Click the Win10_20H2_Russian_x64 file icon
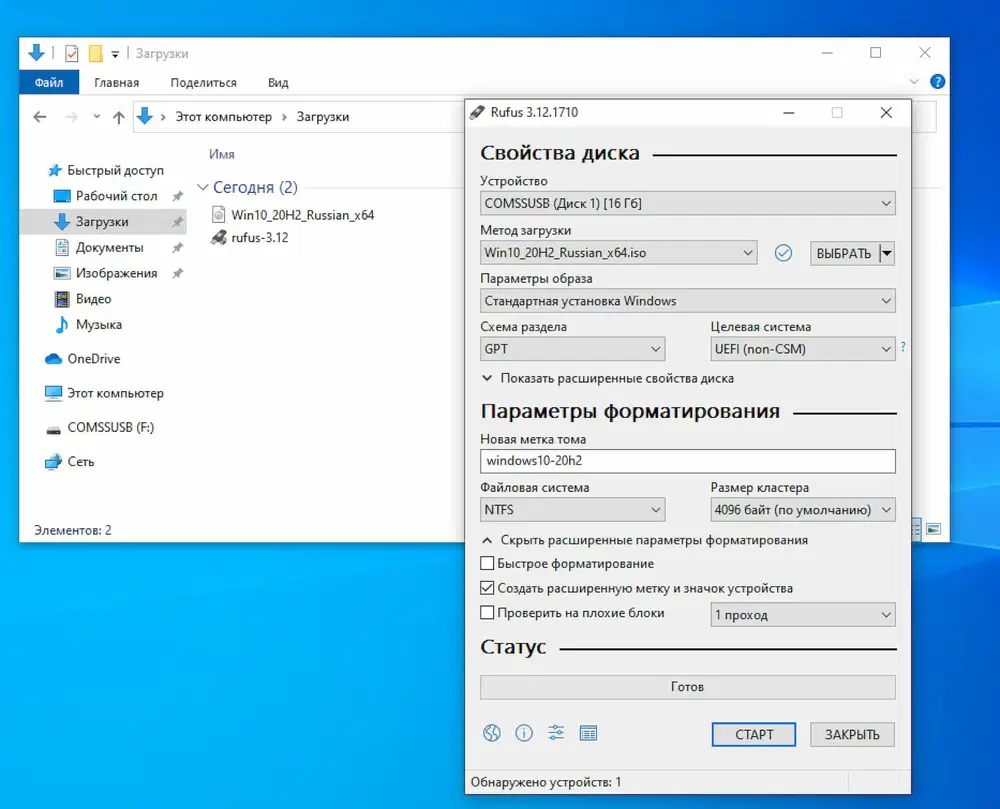This screenshot has height=809, width=1000. [219, 214]
